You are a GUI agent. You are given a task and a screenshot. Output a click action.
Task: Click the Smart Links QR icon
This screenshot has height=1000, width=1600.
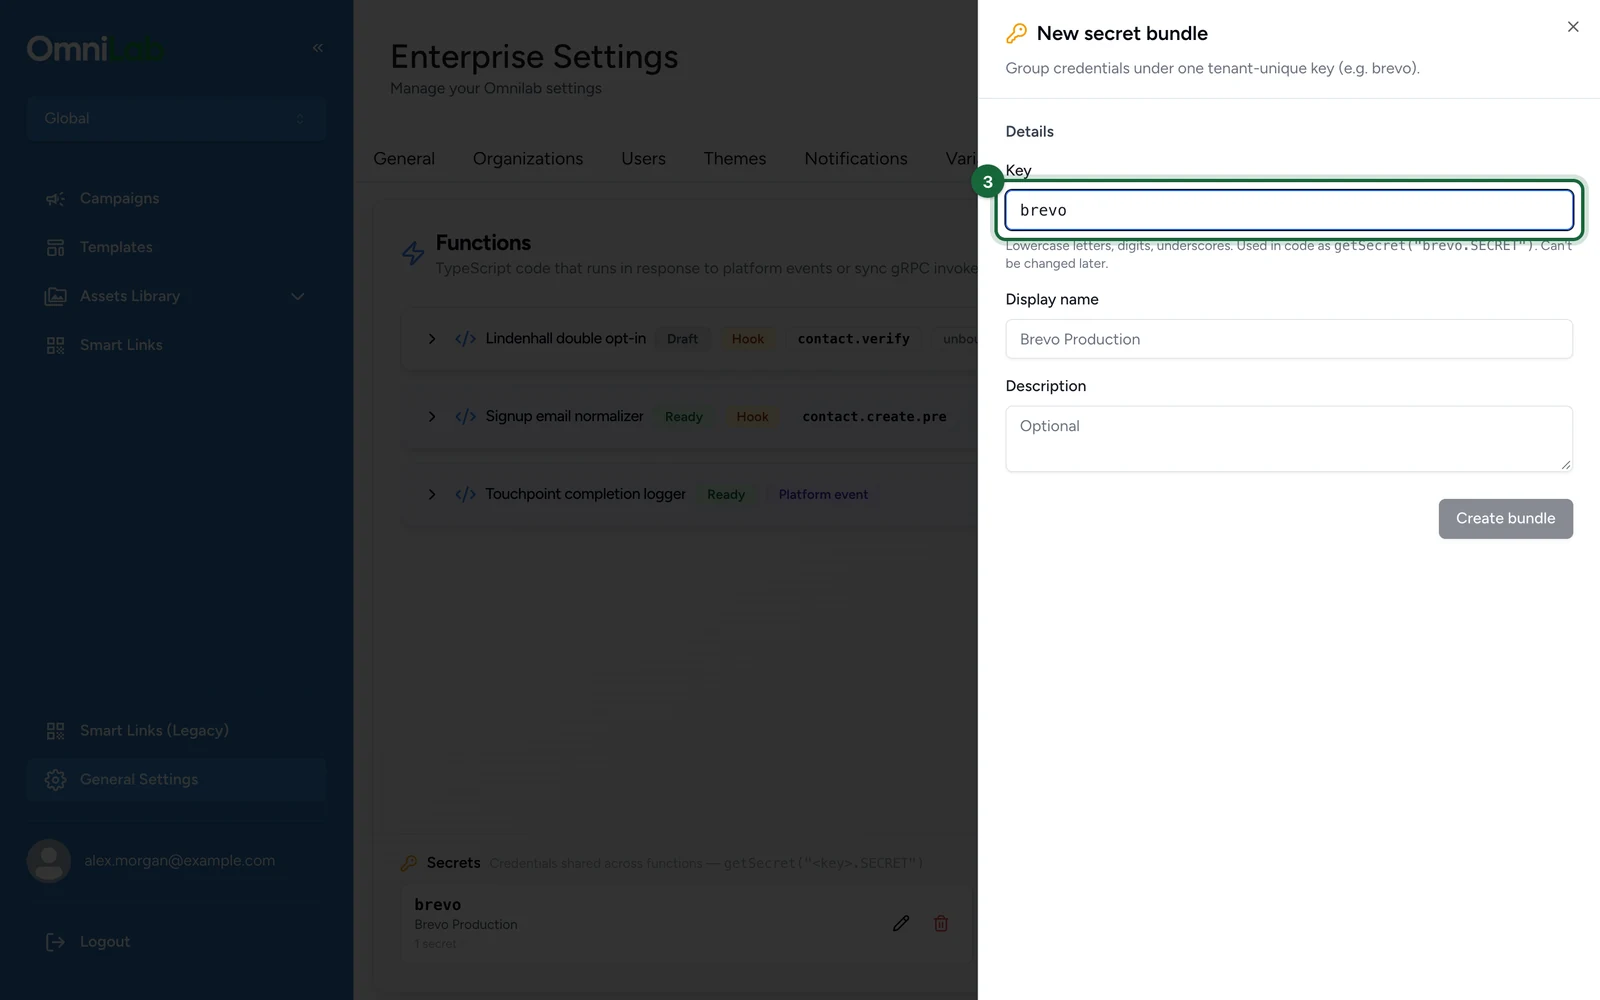(55, 346)
